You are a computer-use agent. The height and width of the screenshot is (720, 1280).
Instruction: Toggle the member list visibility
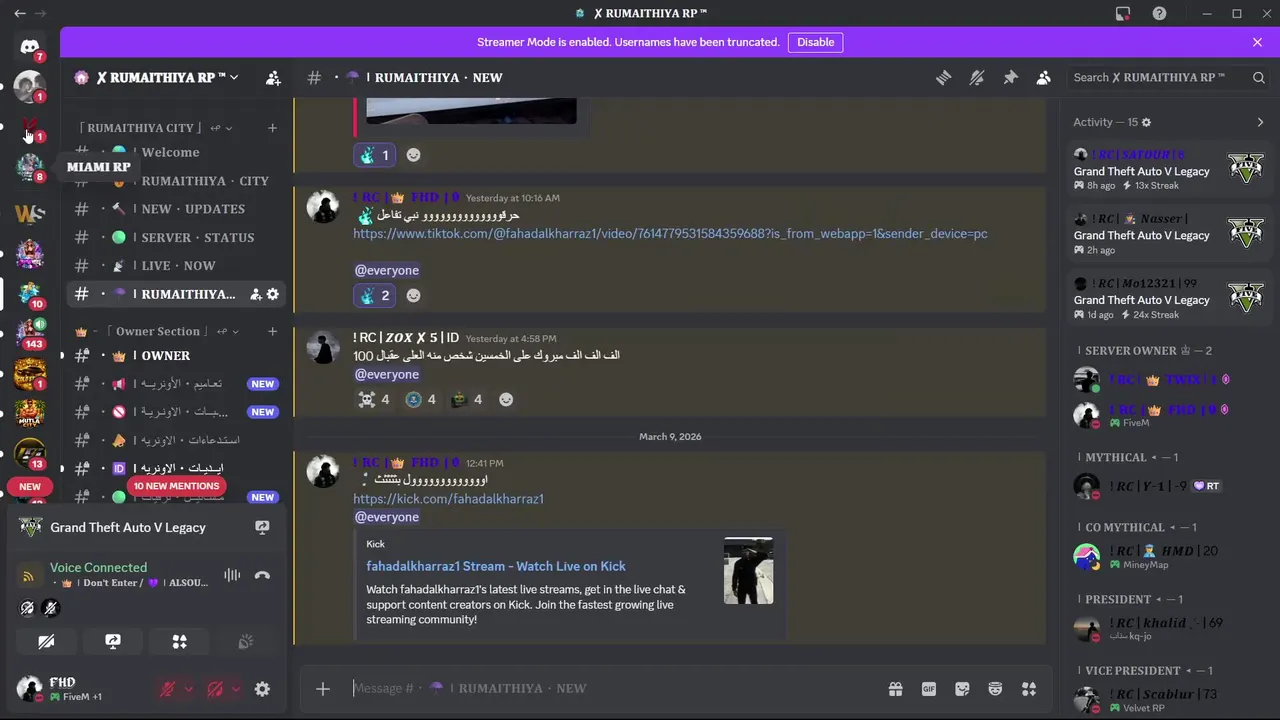(x=1043, y=78)
